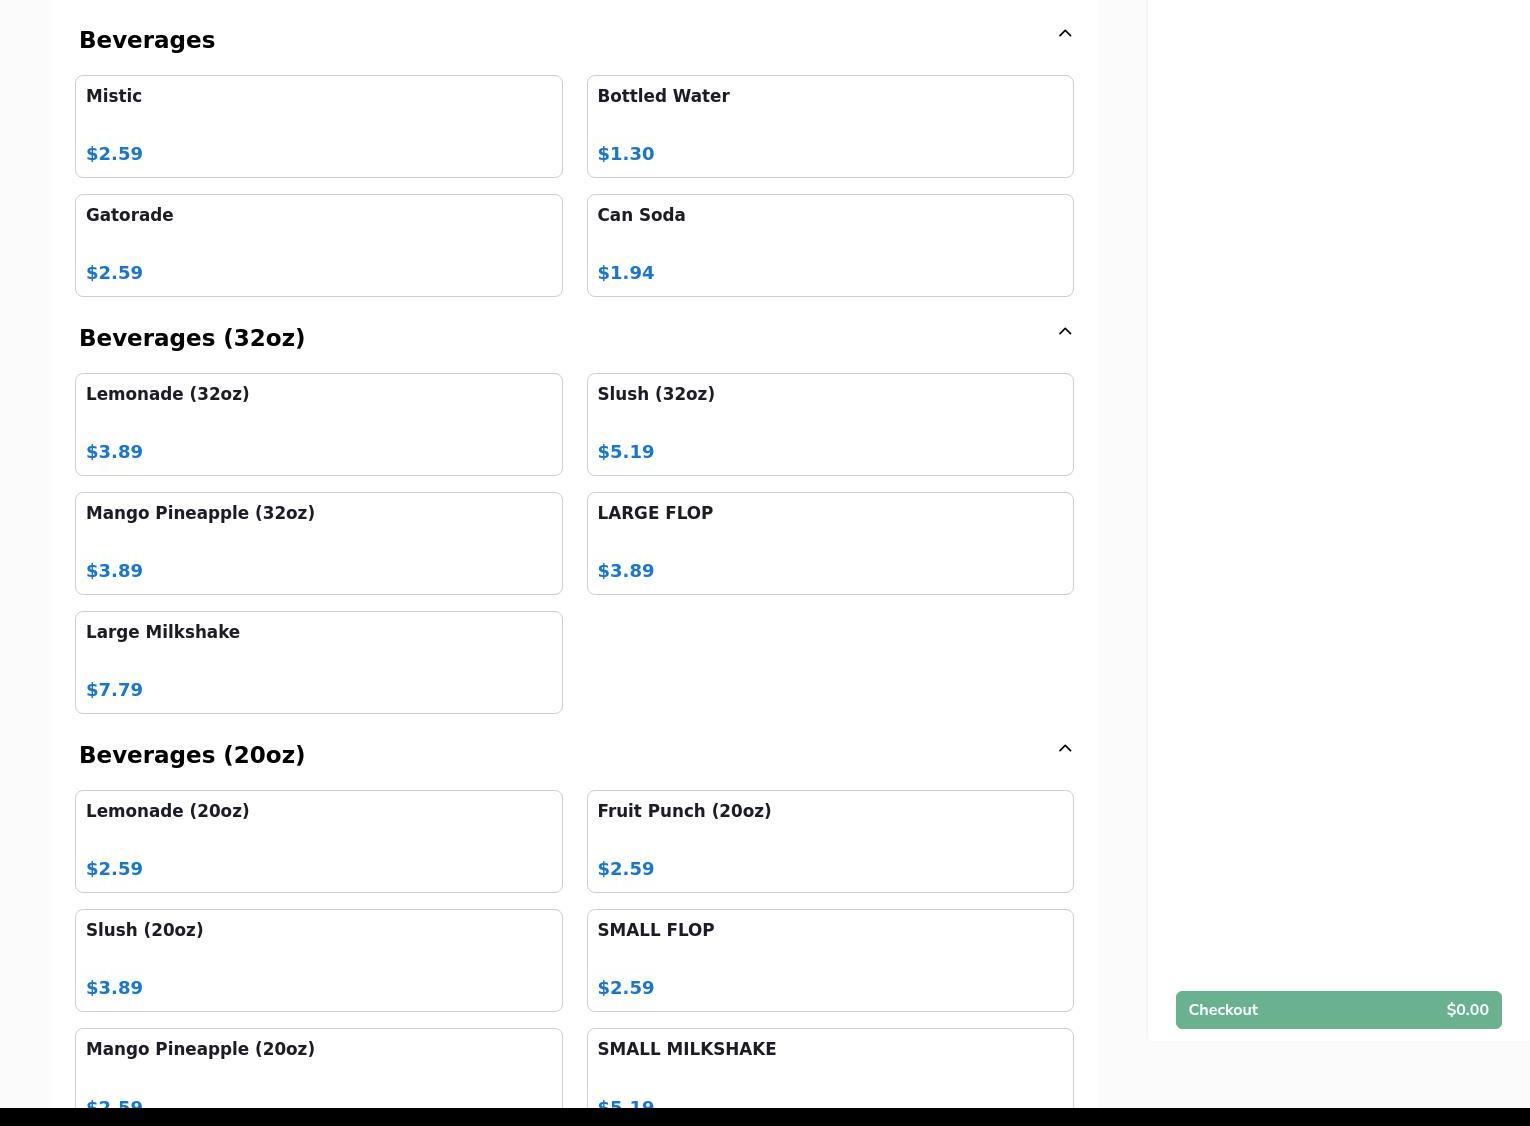Open the Slush (32oz) item

[830, 424]
